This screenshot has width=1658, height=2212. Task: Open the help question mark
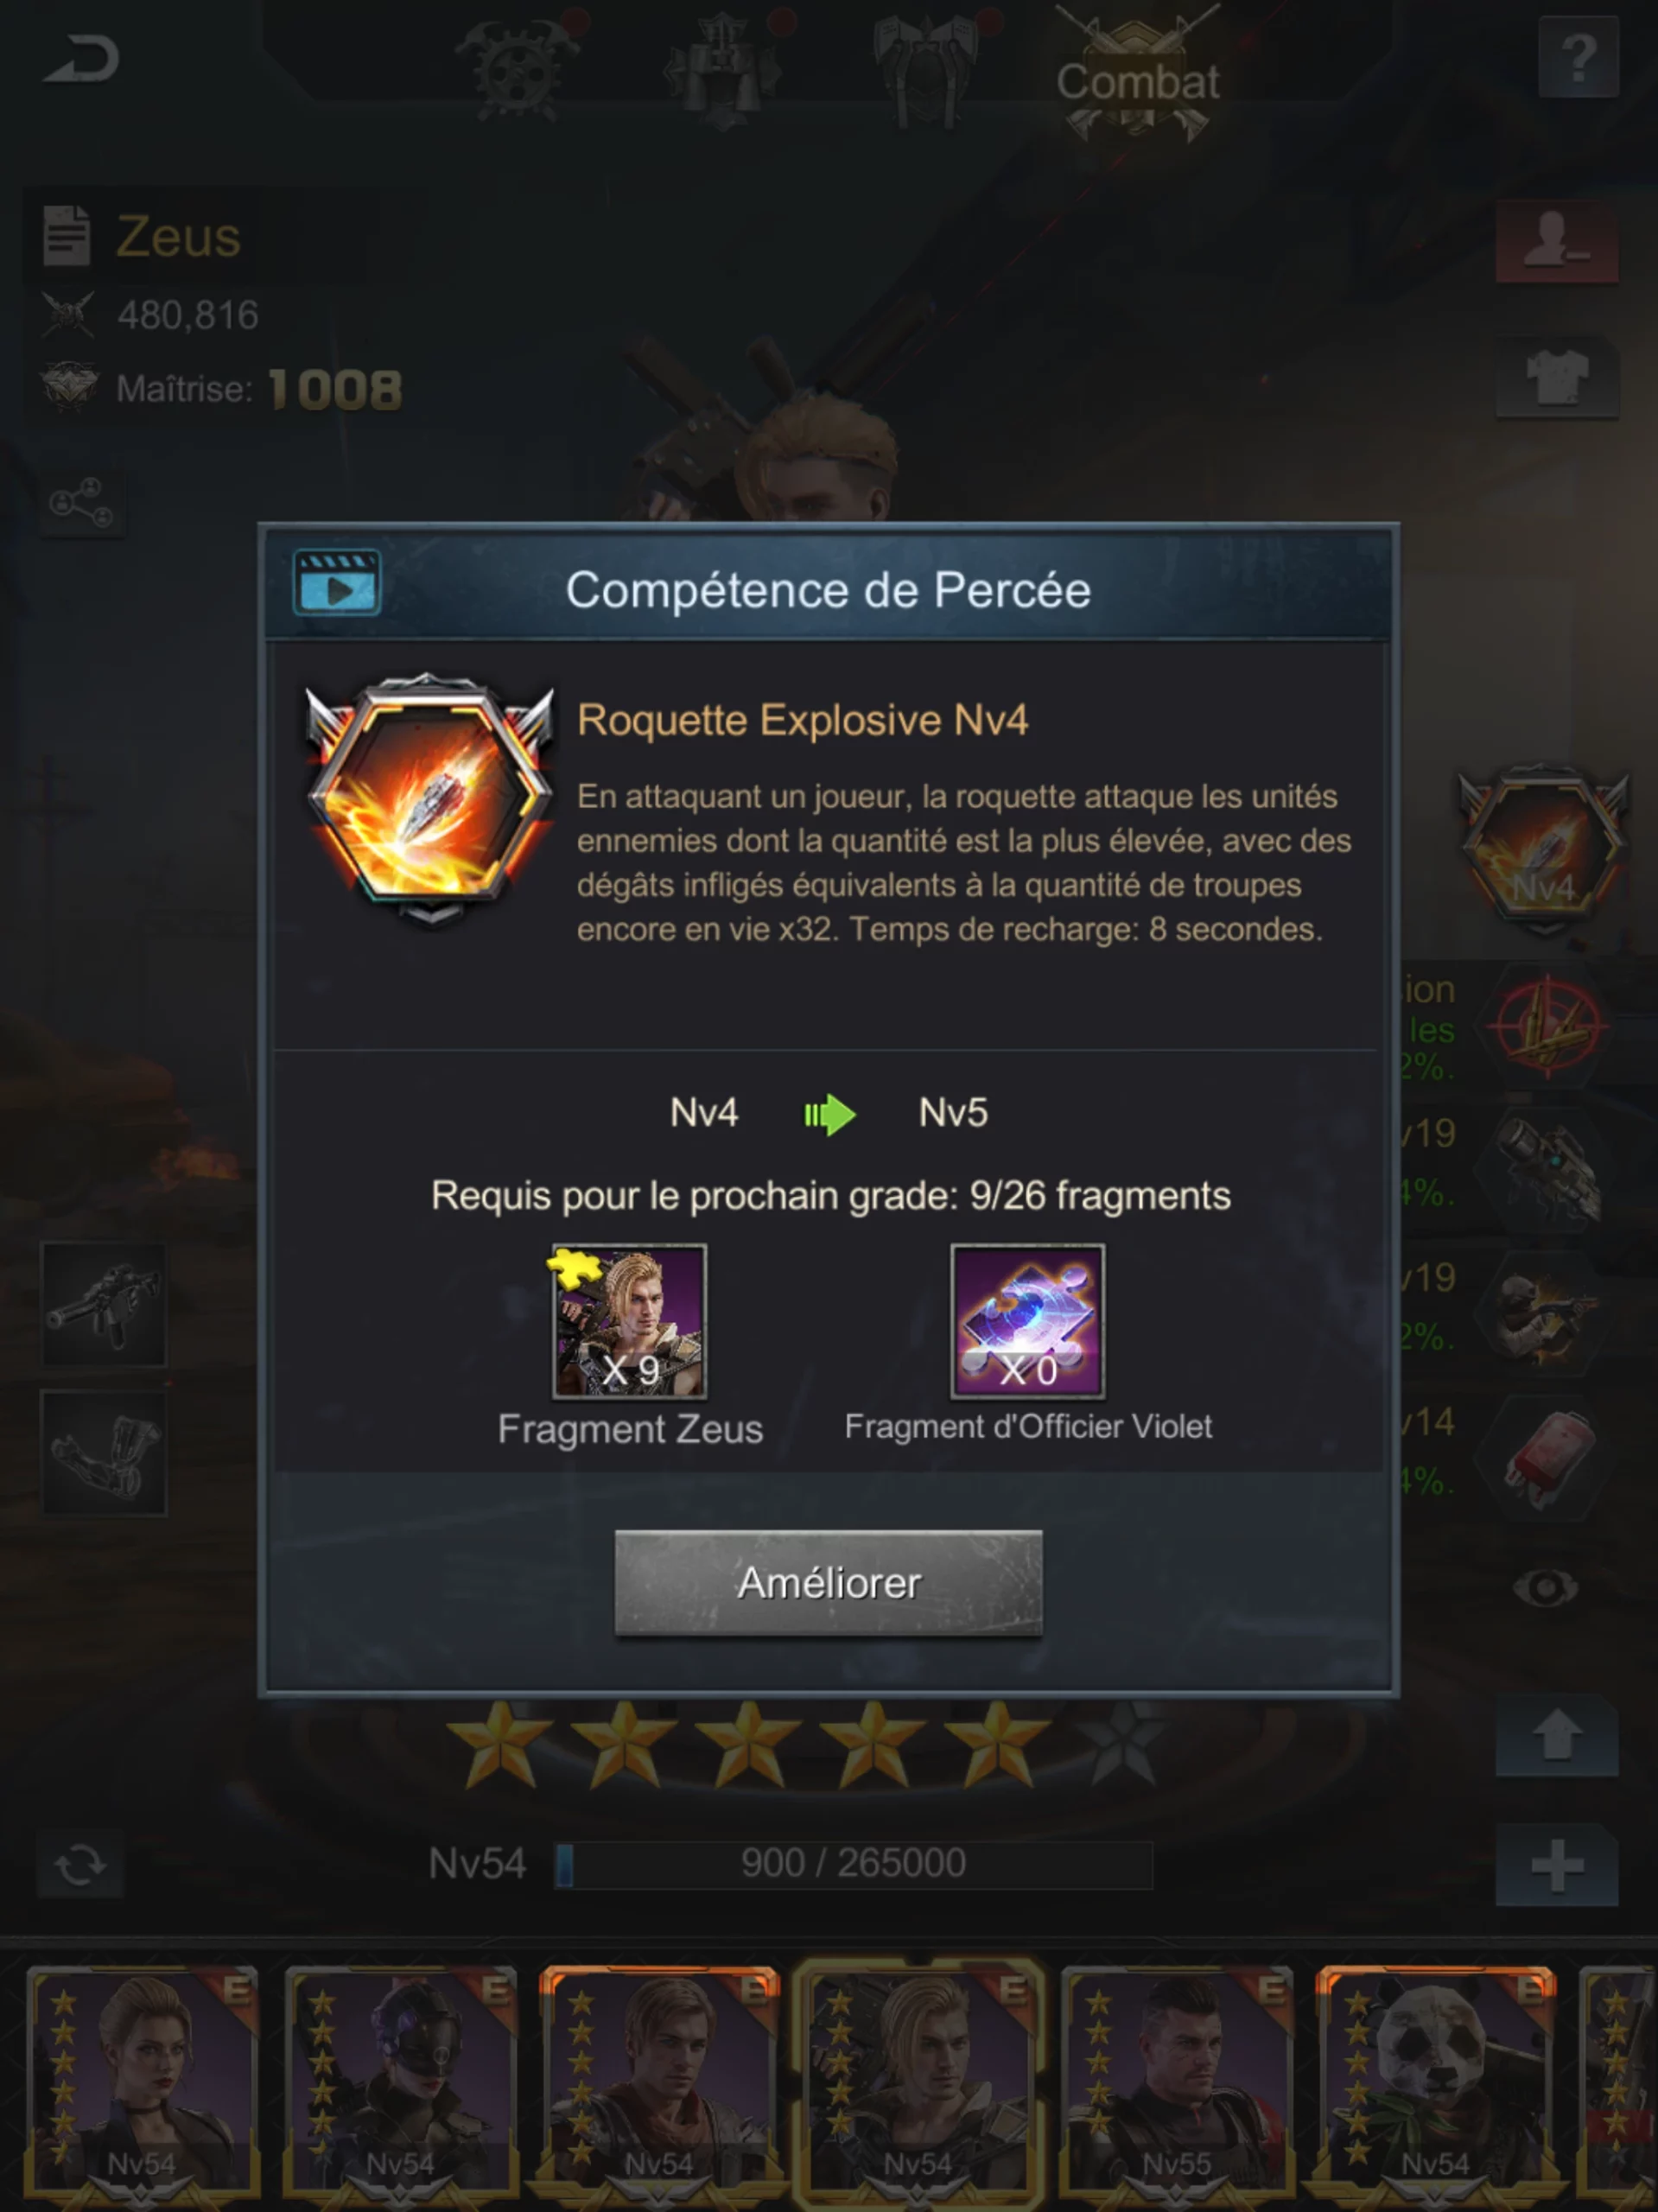coord(1578,58)
